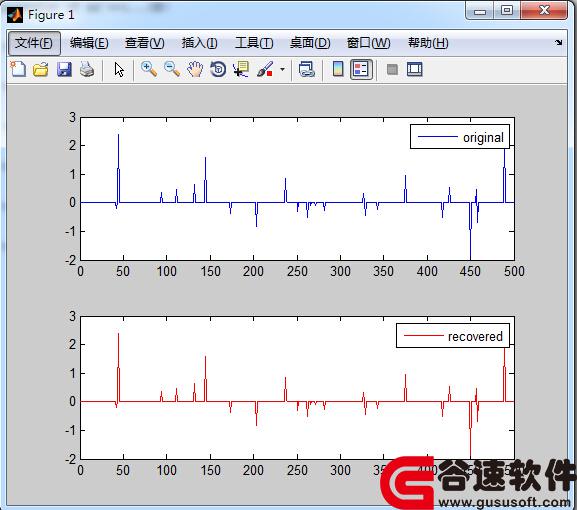This screenshot has width=577, height=510.
Task: Open the 帮助(H) menu
Action: (428, 43)
